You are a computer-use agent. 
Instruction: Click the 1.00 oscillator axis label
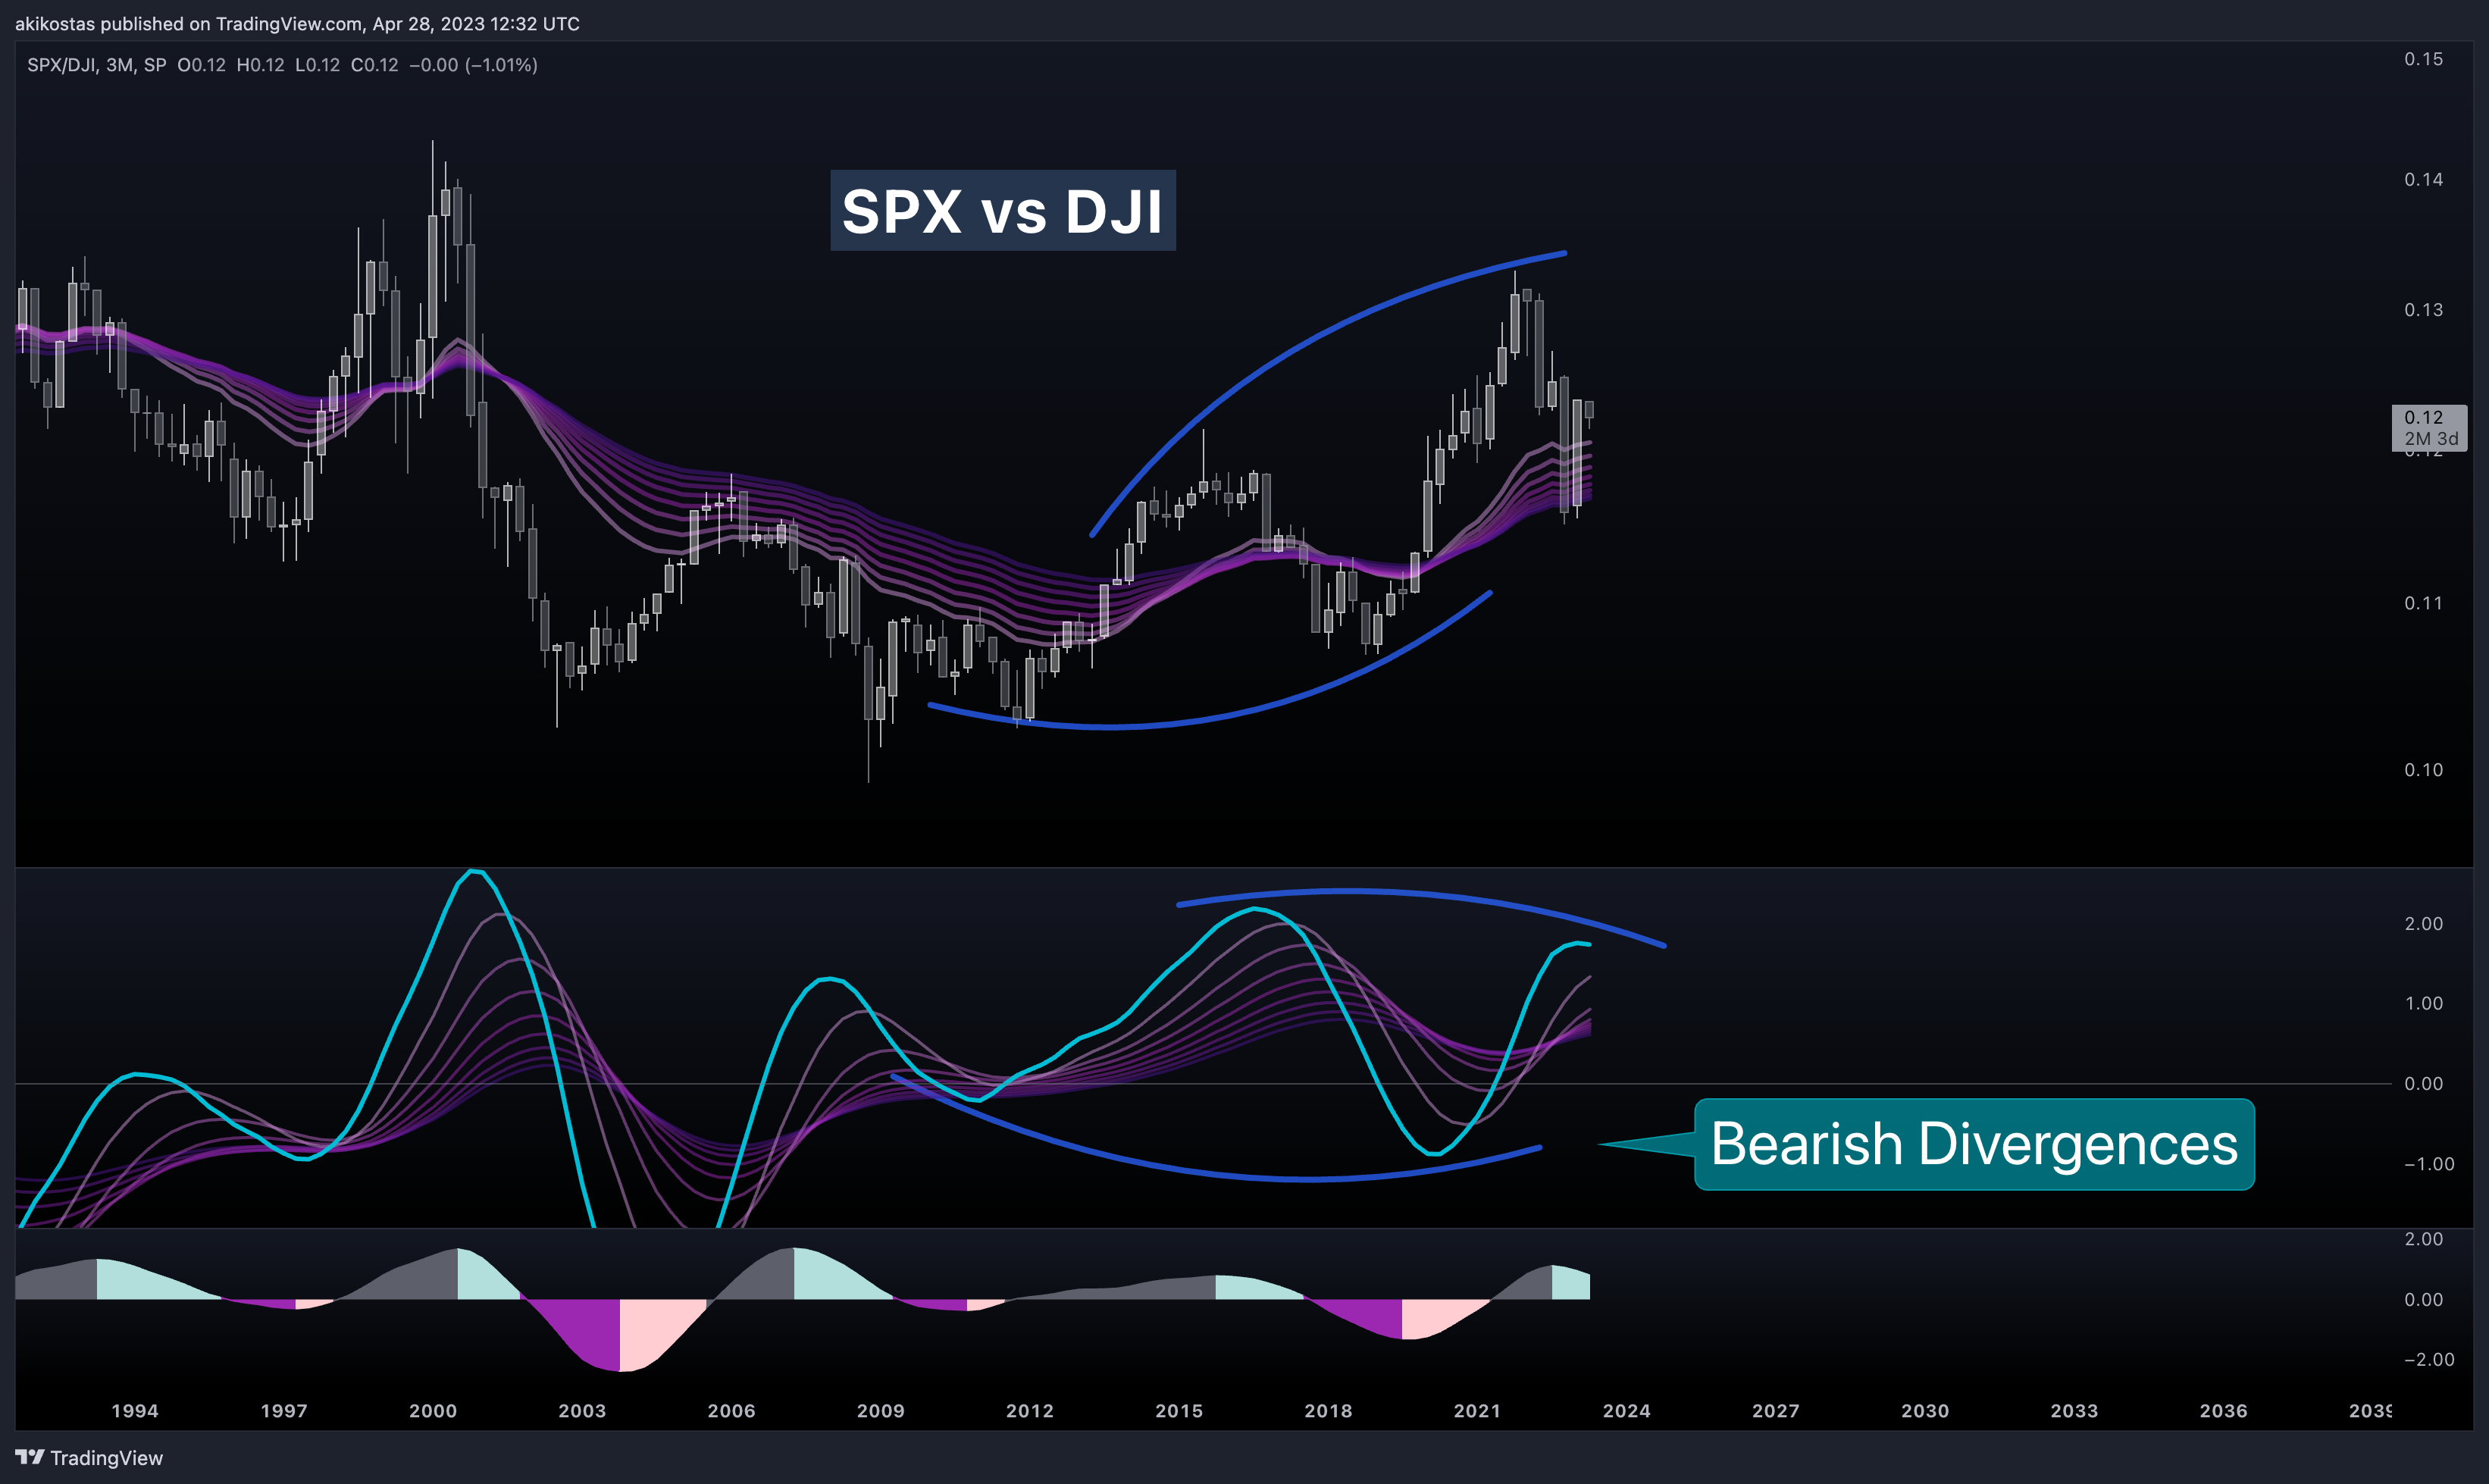coord(2424,1003)
